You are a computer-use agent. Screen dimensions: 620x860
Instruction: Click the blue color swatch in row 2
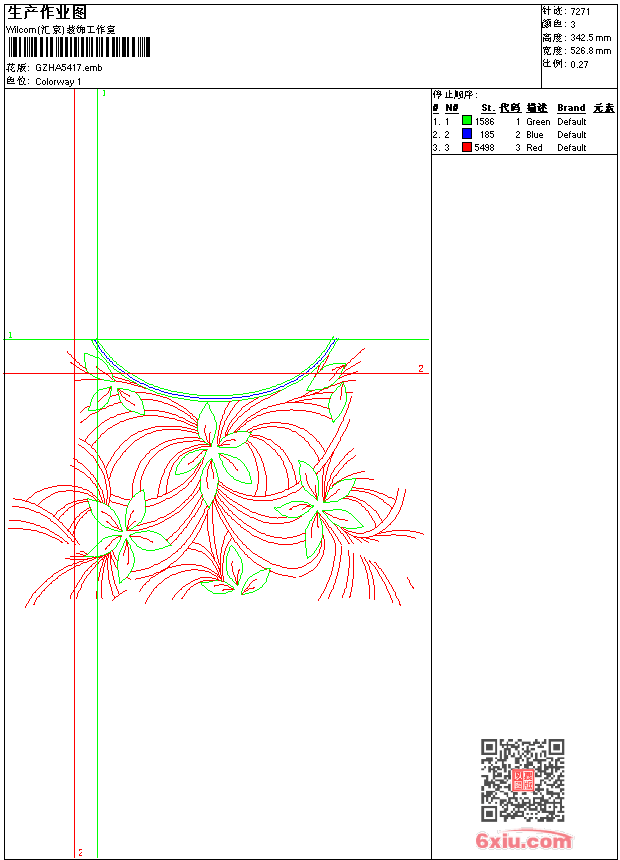(x=466, y=134)
